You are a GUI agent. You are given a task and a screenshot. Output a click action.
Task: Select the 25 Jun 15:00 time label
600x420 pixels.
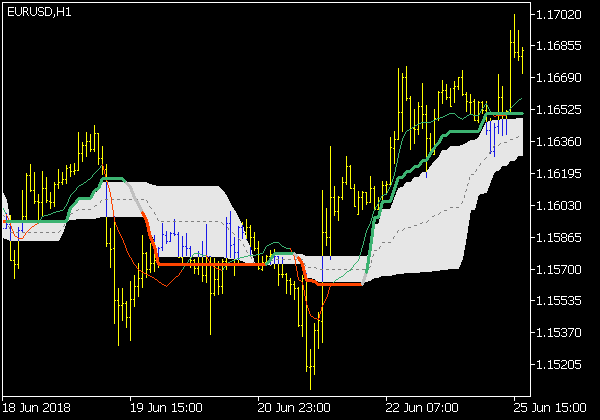click(x=551, y=409)
